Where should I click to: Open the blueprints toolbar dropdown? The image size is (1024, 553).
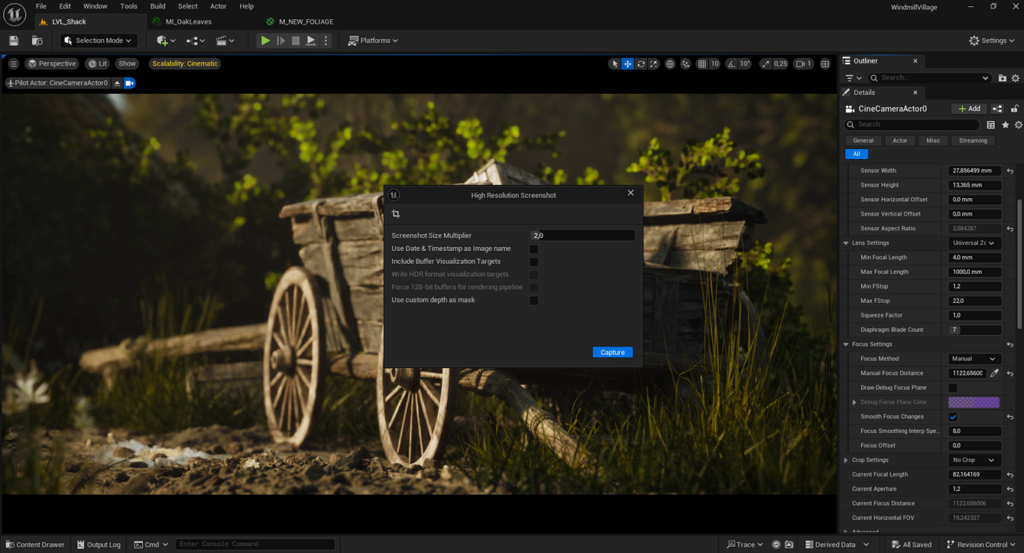tap(195, 40)
